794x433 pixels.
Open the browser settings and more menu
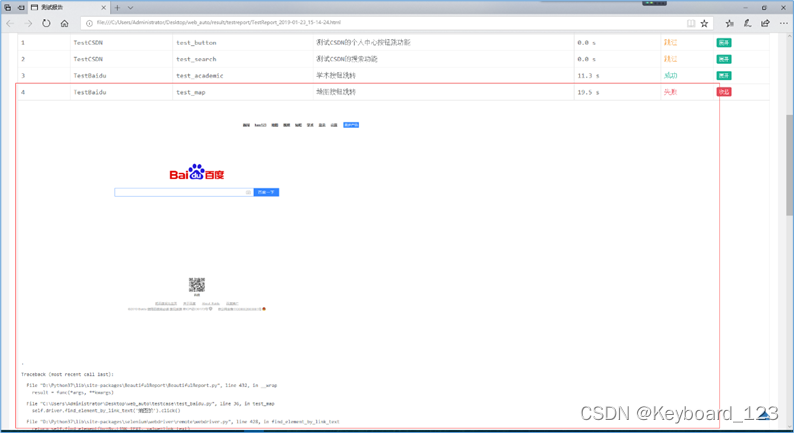[x=783, y=23]
